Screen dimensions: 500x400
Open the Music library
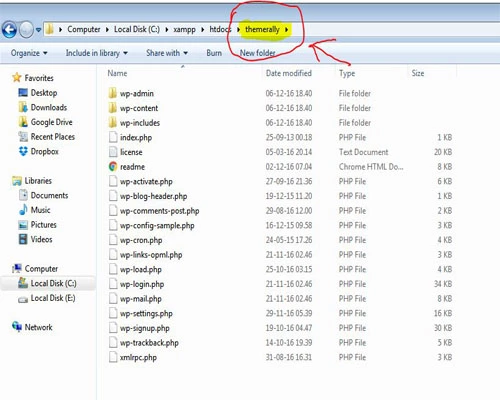40,210
